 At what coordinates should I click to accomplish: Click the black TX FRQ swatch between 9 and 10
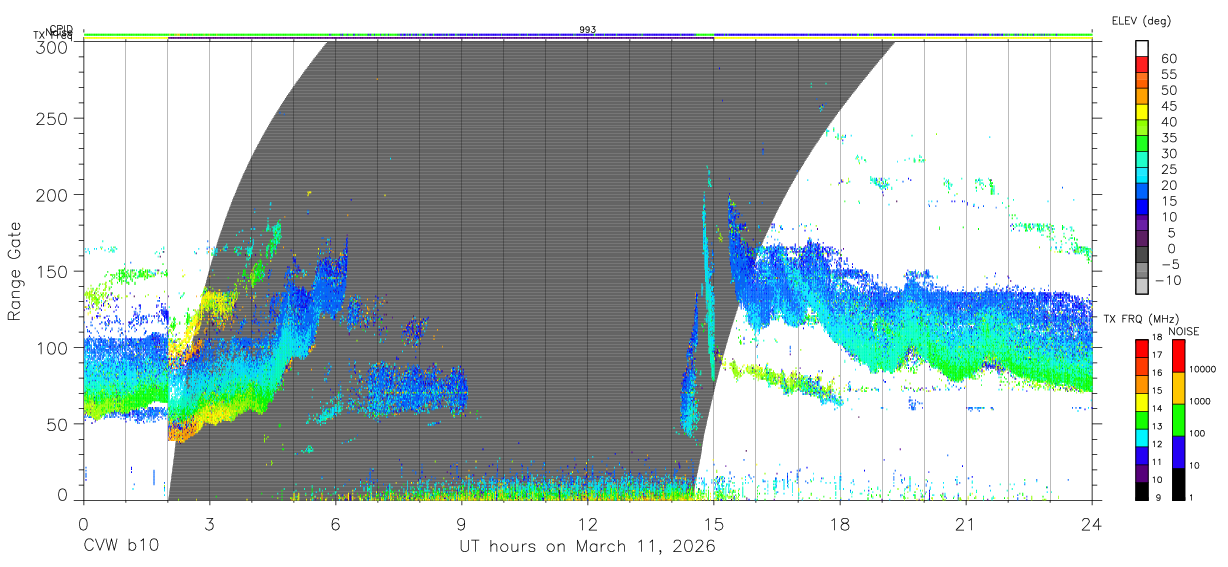coord(1141,490)
